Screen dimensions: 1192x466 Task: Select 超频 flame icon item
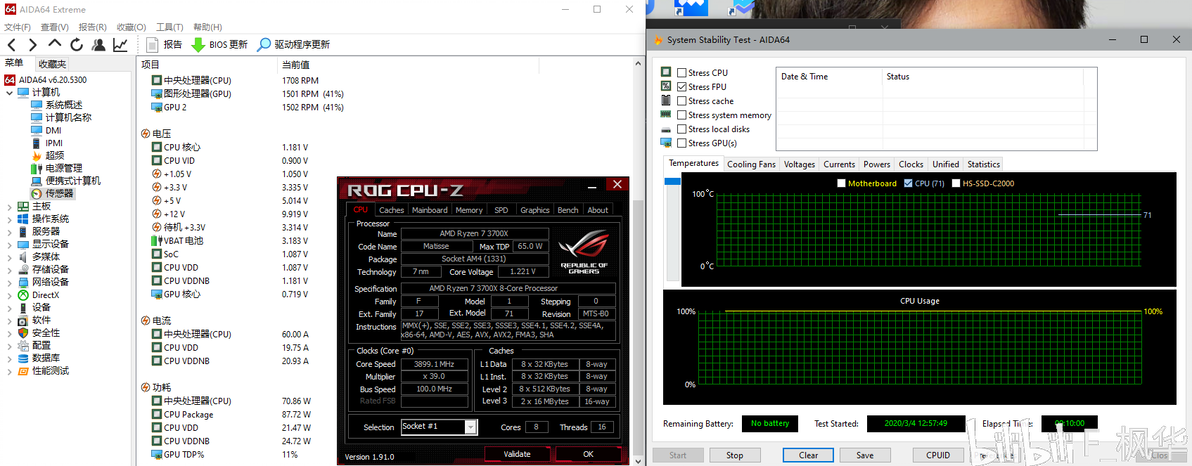point(47,156)
